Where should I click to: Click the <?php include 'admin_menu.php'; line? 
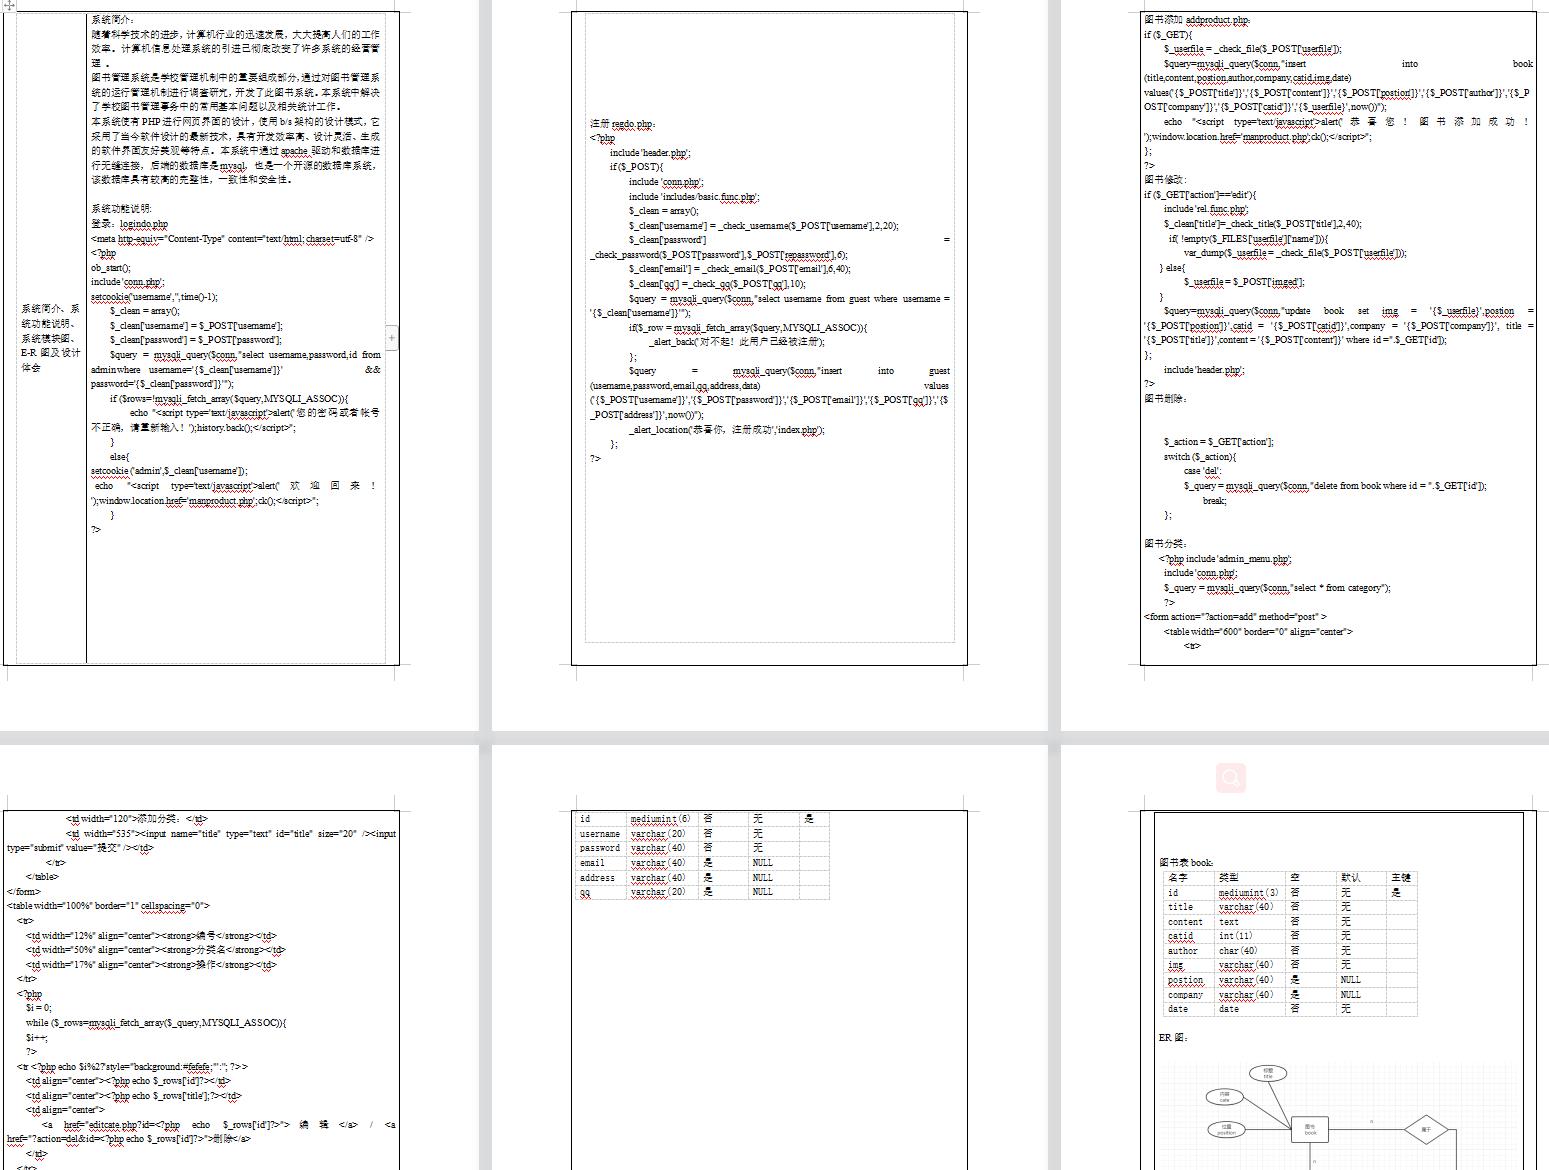[1226, 559]
